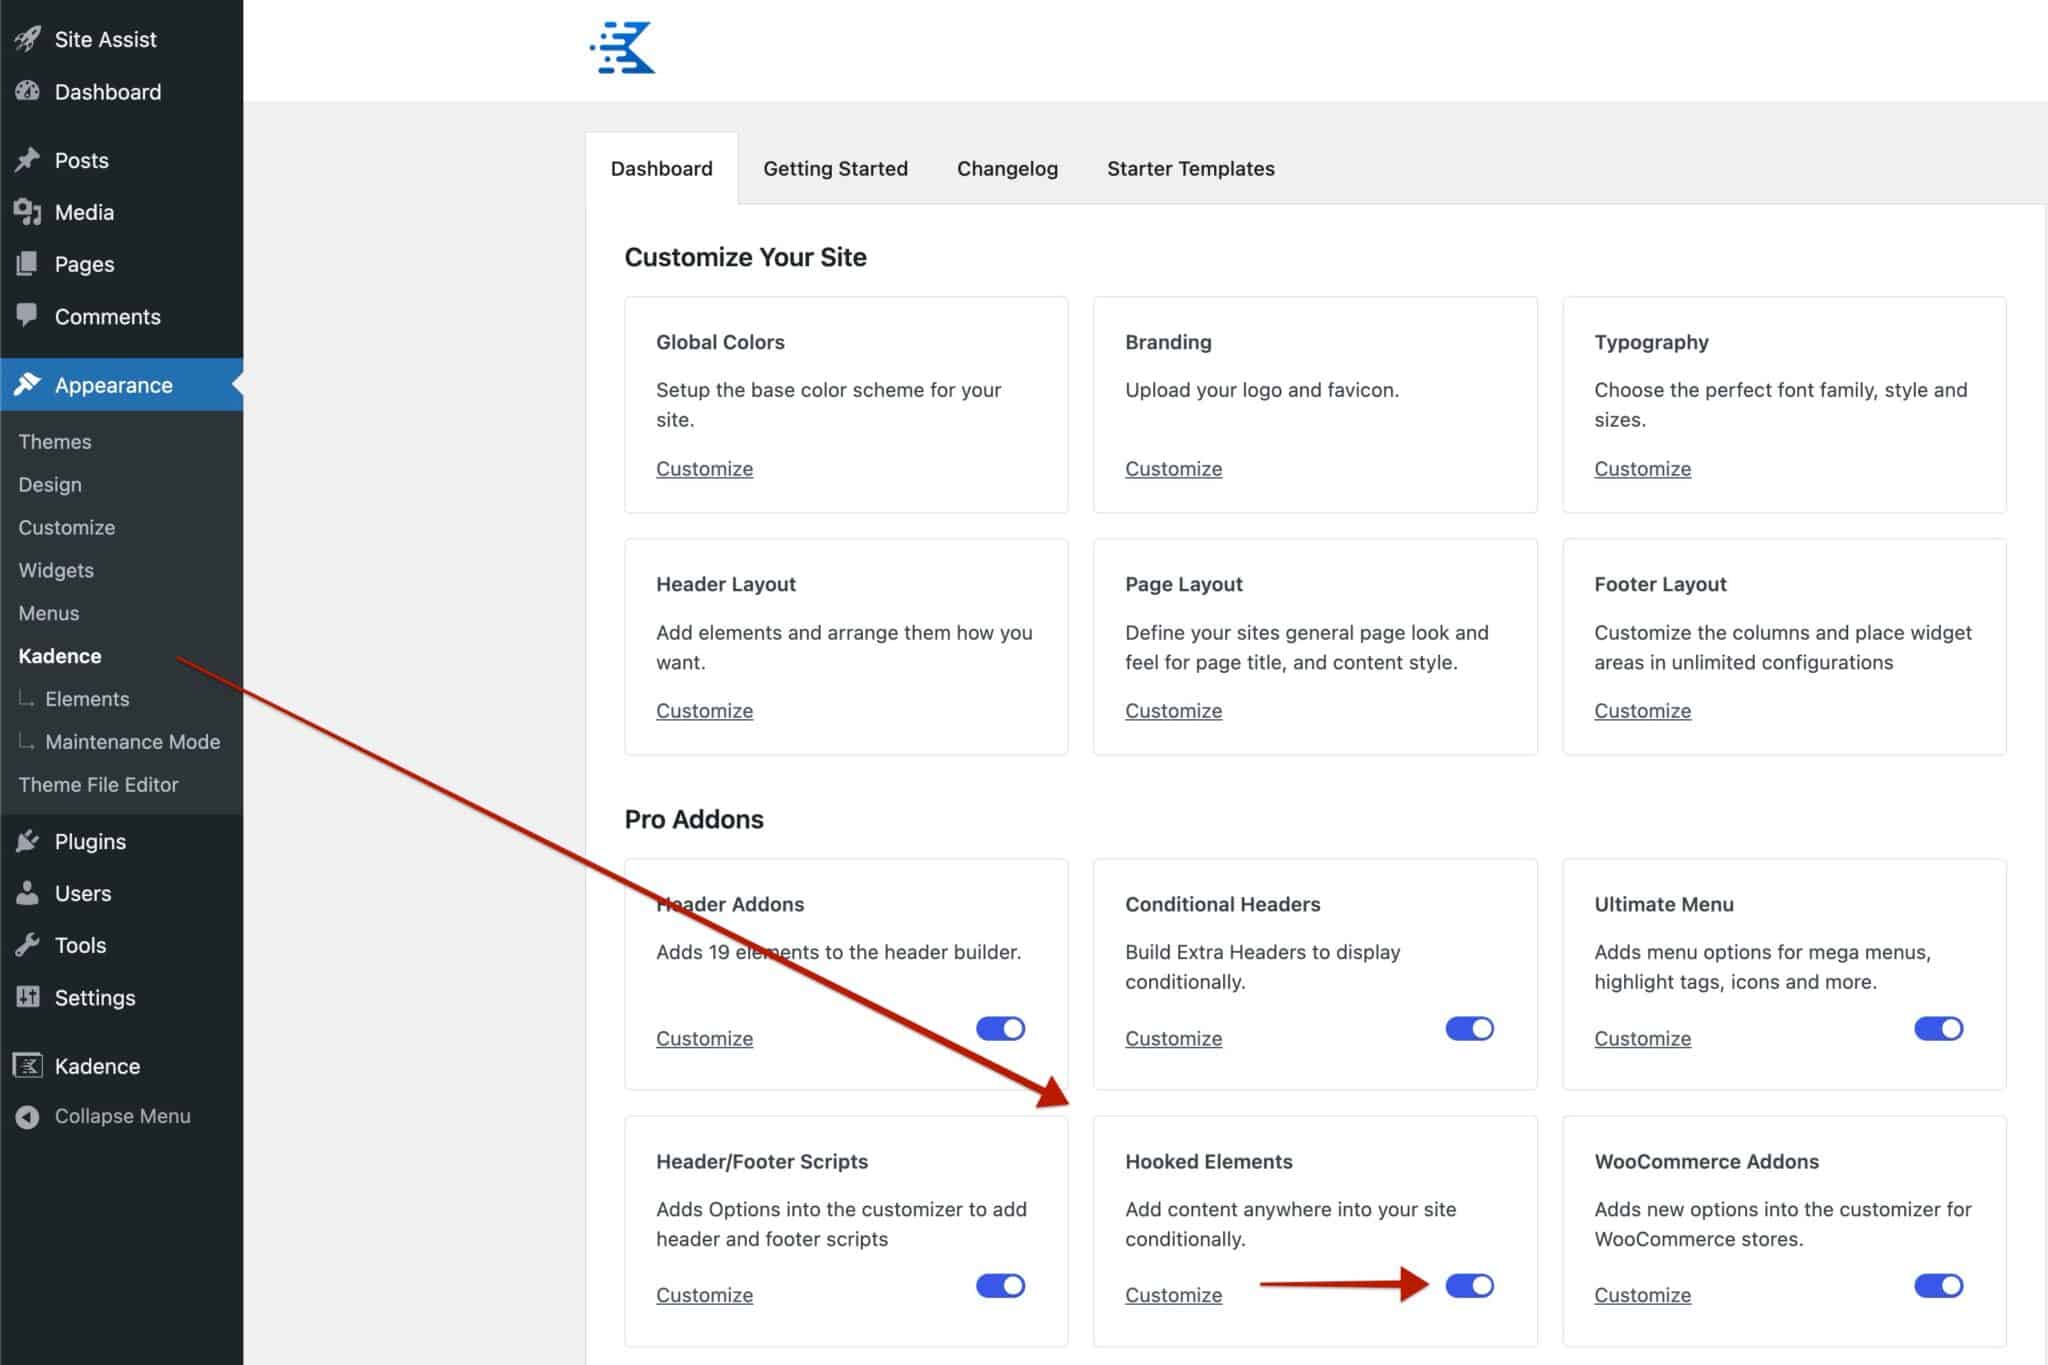The width and height of the screenshot is (2048, 1365).
Task: Open Maintenance Mode from the sidebar
Action: click(x=133, y=741)
